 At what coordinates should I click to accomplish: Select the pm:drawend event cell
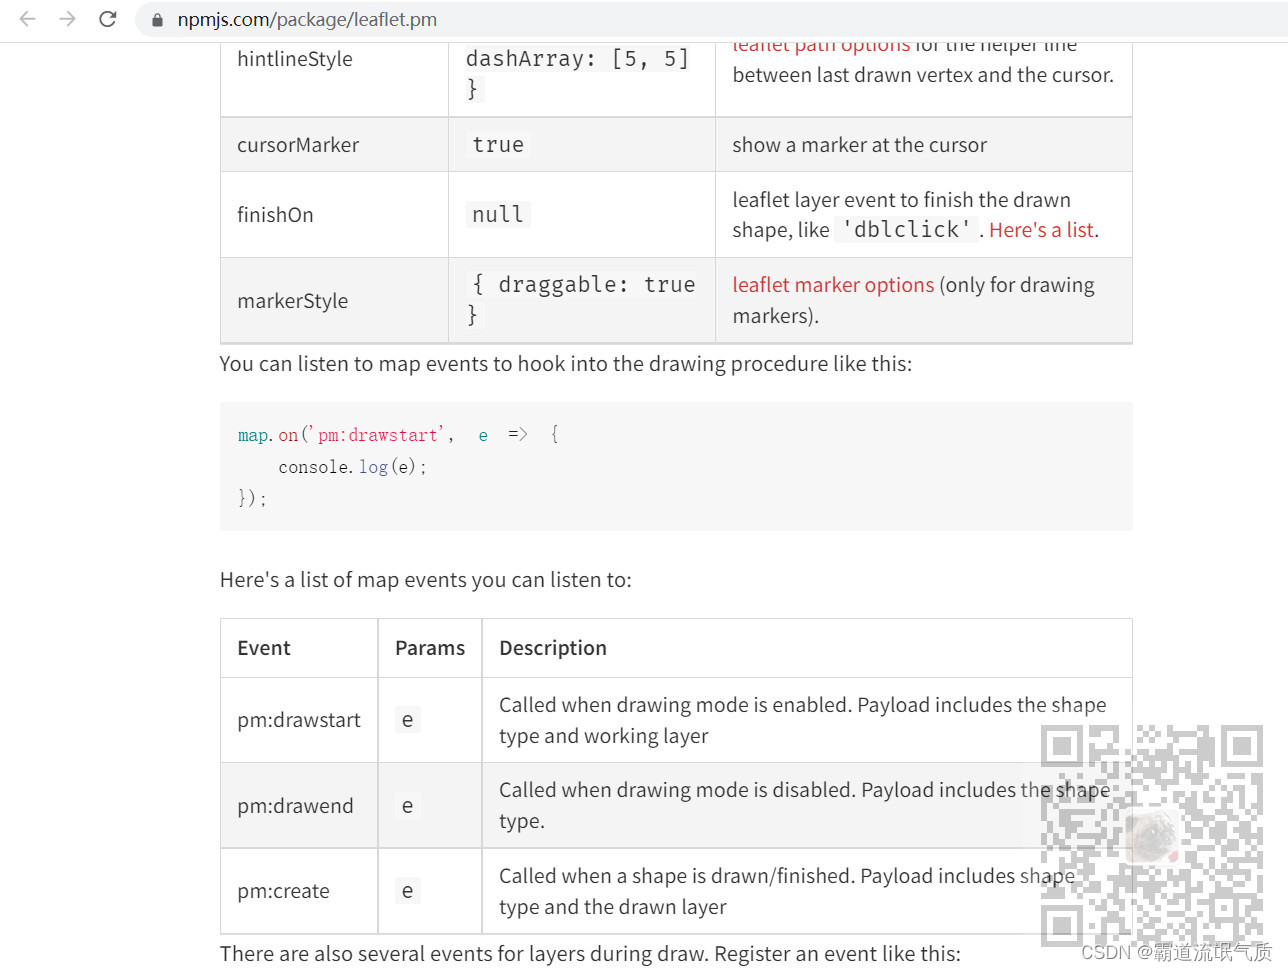299,806
